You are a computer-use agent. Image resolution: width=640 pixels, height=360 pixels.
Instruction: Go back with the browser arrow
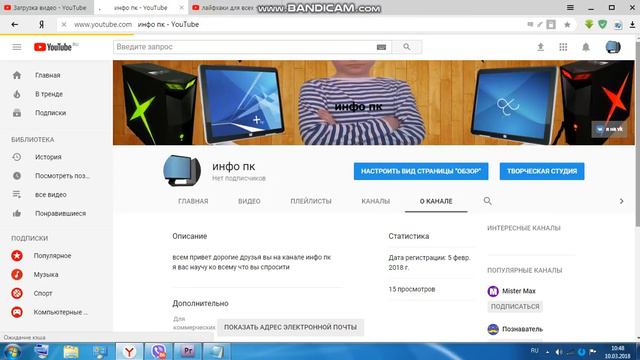click(15, 24)
